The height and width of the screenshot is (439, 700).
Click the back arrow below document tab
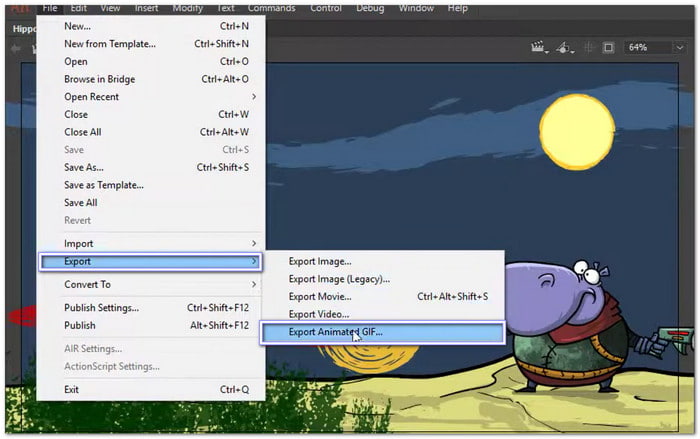15,48
